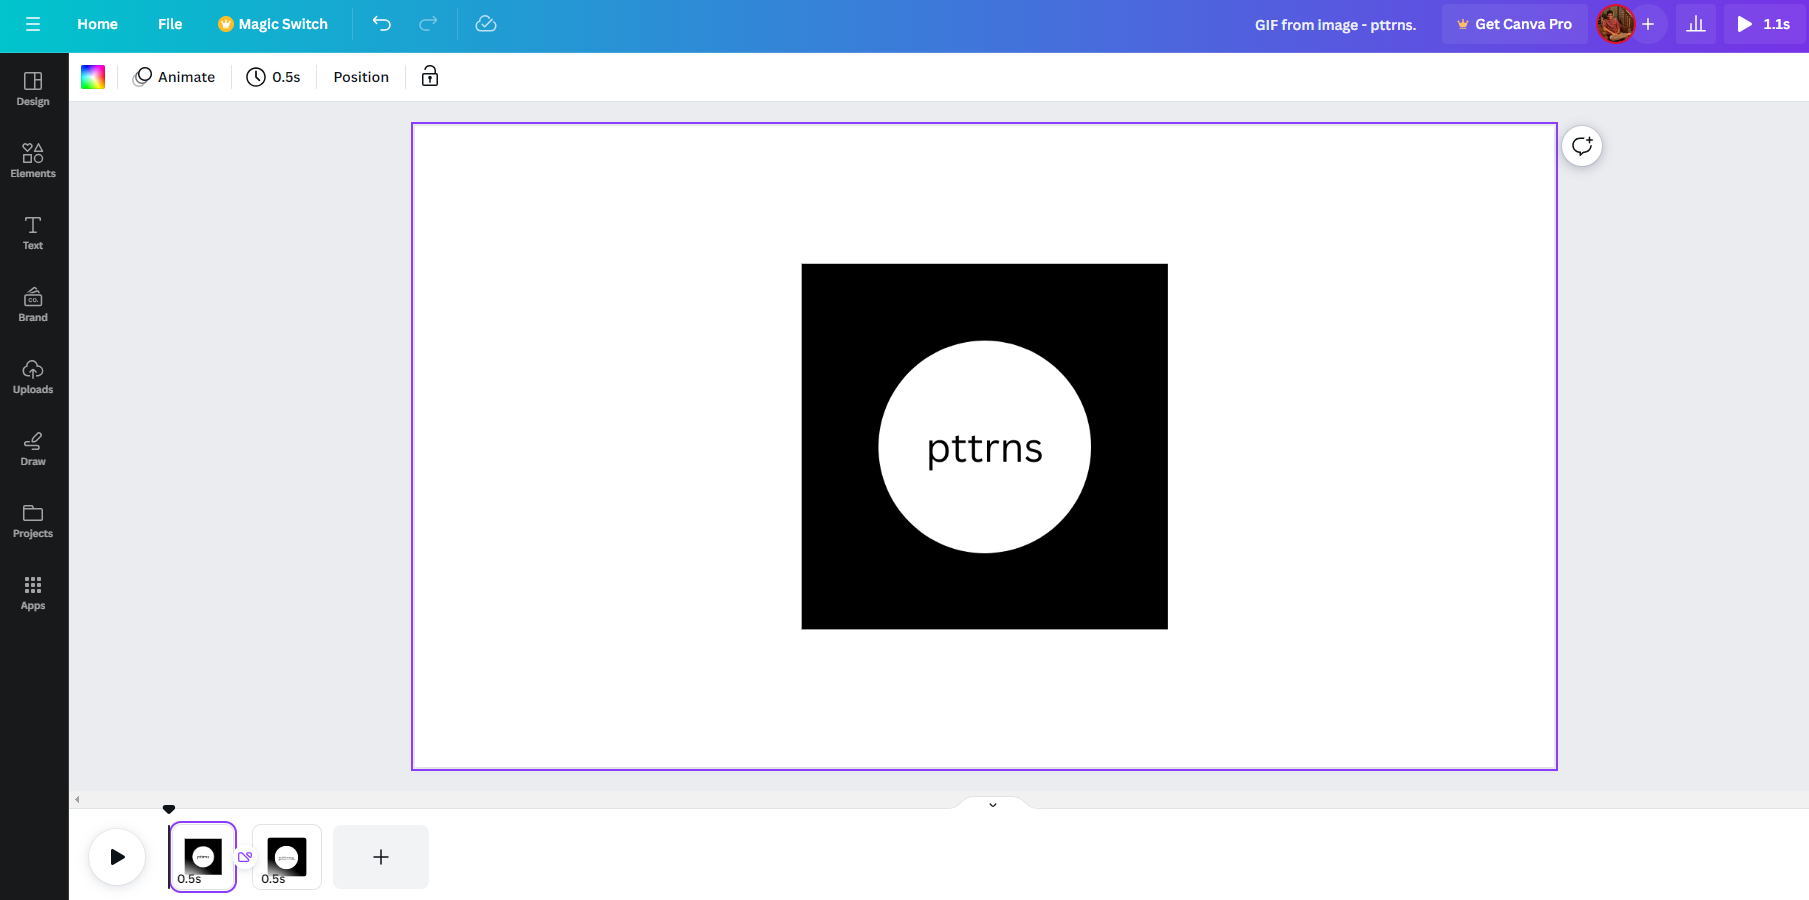1809x900 pixels.
Task: Open the page duration 0.5s control
Action: (274, 77)
